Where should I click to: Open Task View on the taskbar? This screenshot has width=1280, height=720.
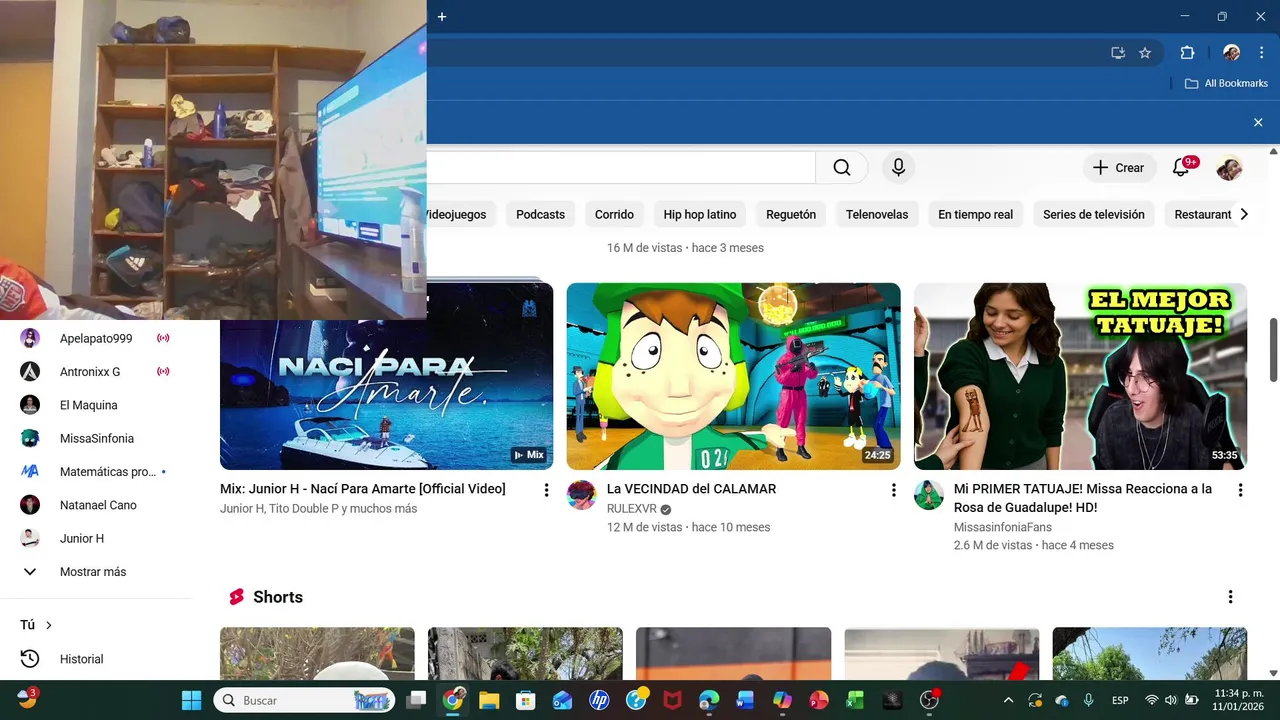point(417,700)
